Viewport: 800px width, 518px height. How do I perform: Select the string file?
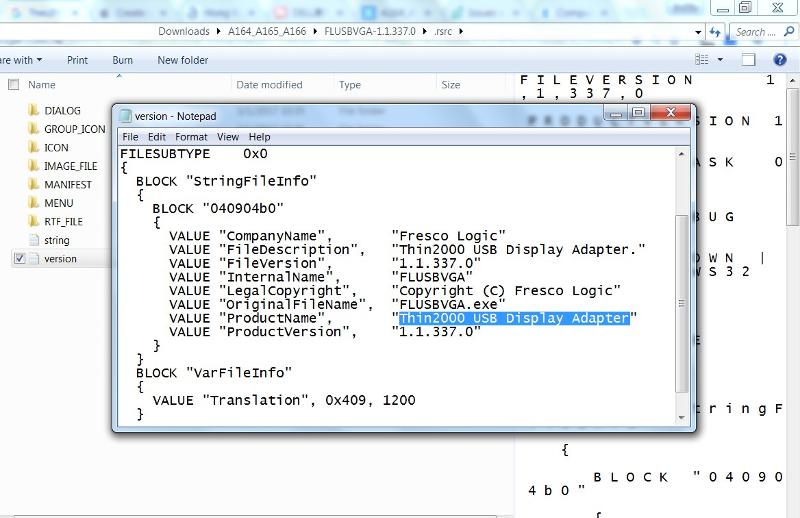point(56,240)
